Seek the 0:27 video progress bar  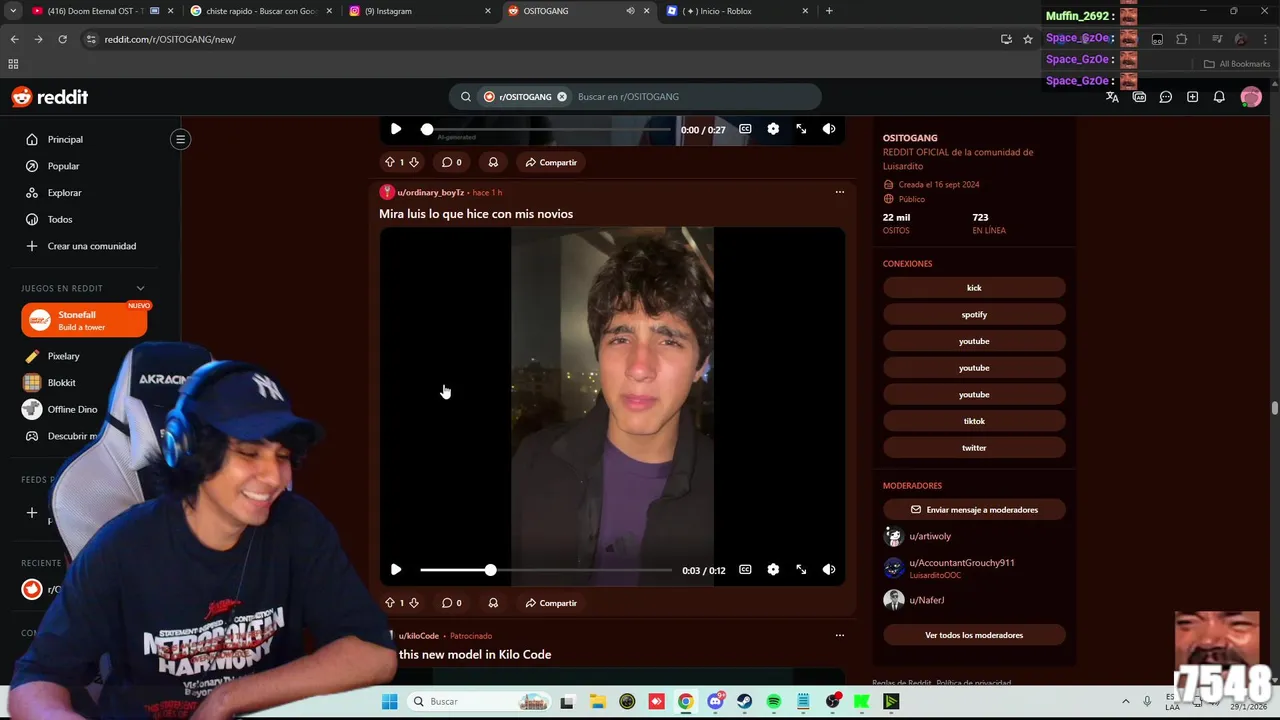coord(546,129)
